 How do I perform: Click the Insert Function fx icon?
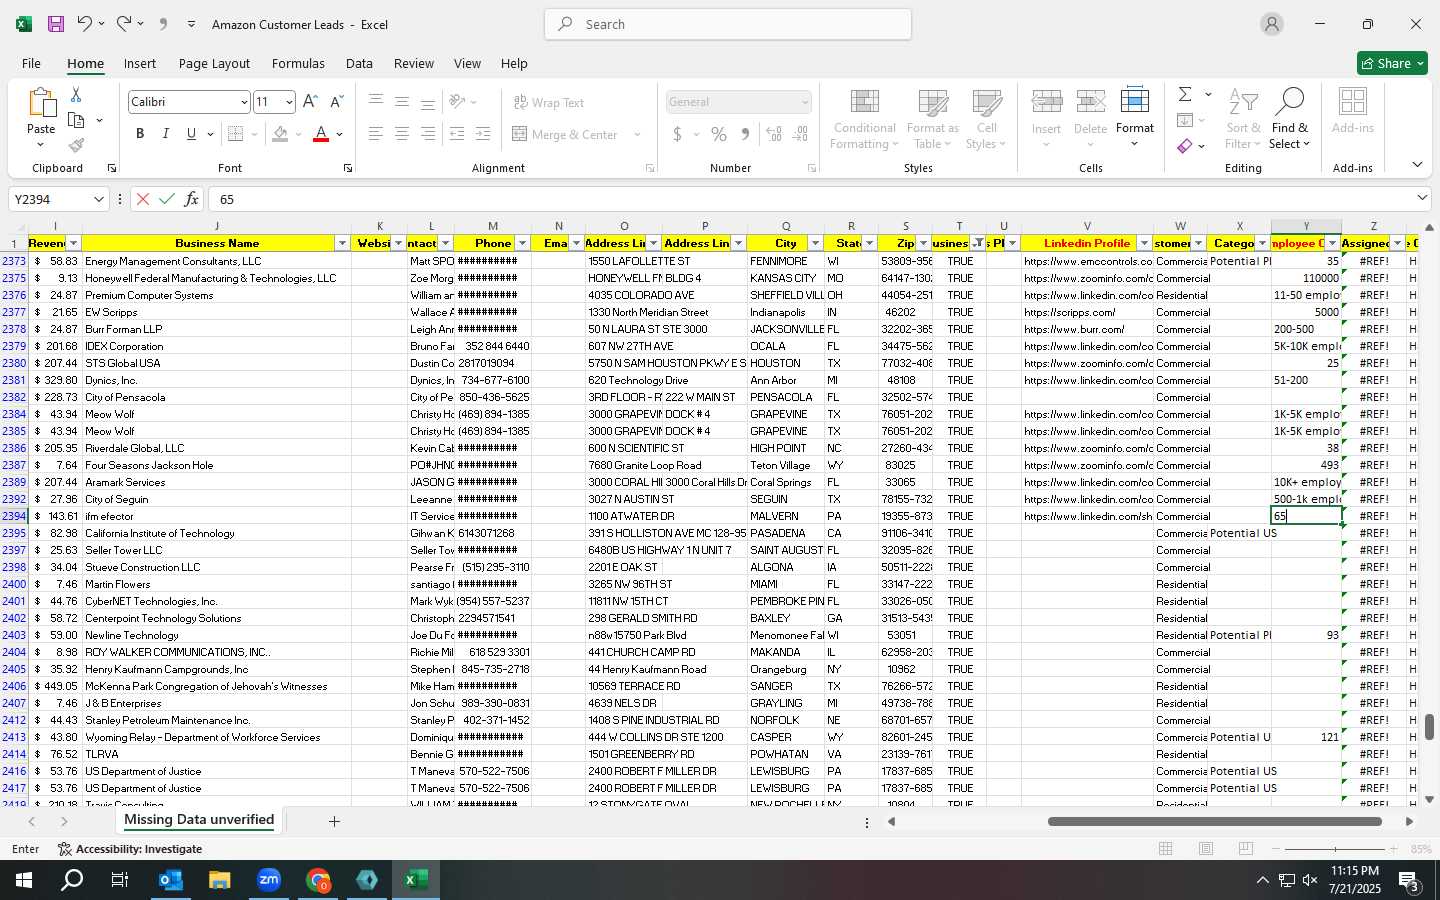[191, 199]
